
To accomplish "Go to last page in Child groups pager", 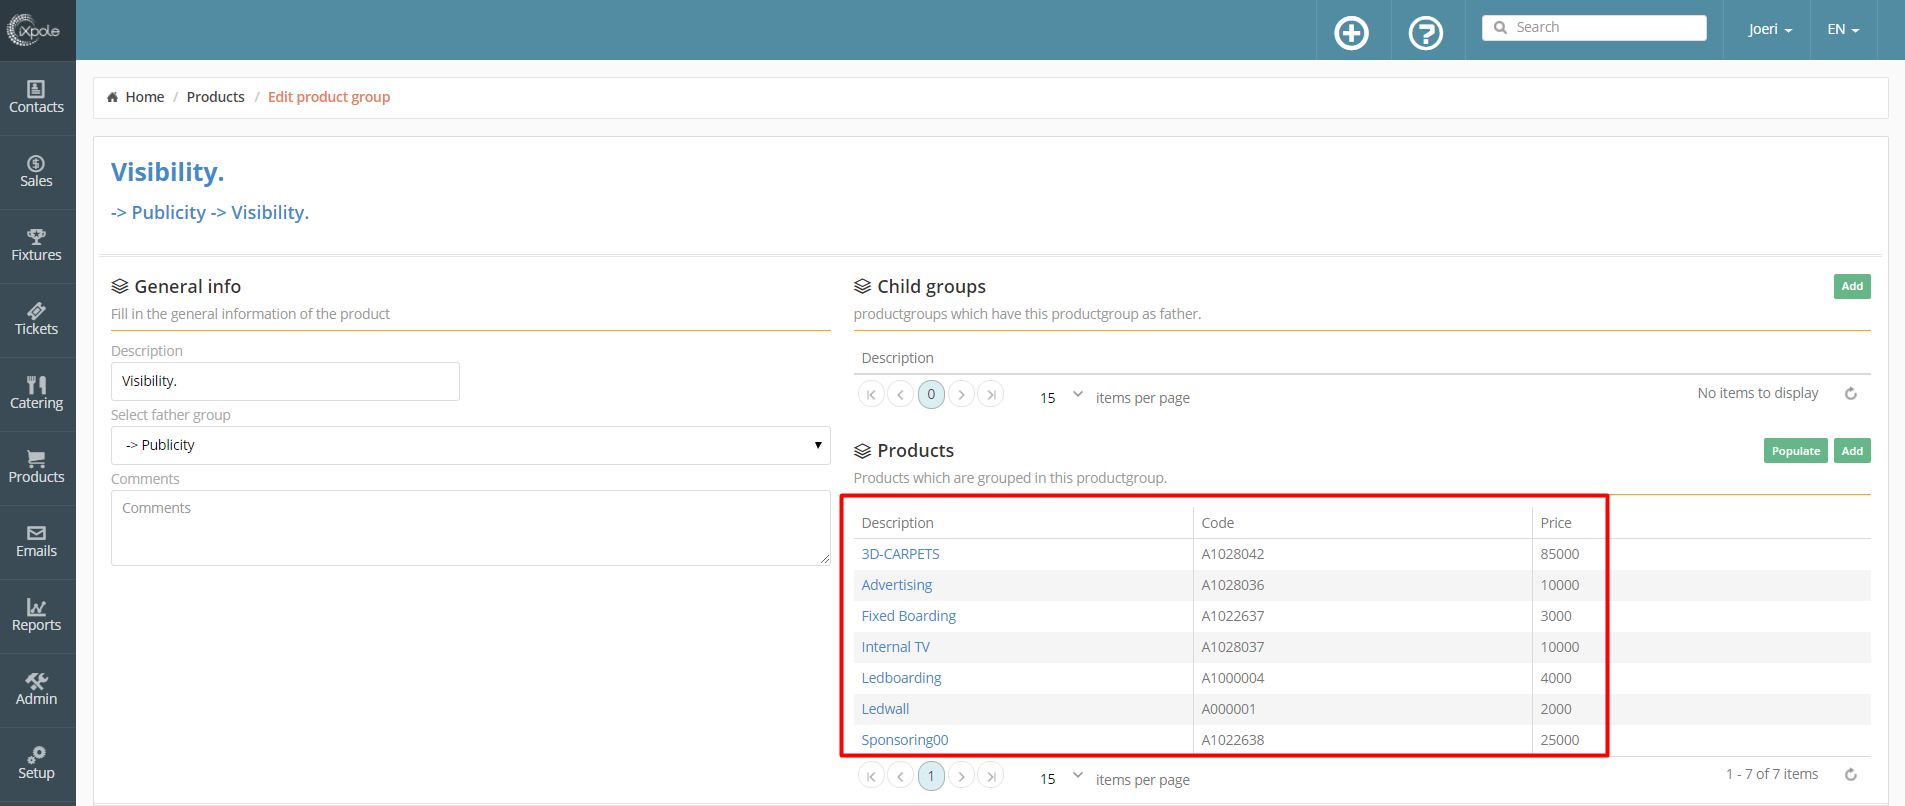I will pos(991,394).
